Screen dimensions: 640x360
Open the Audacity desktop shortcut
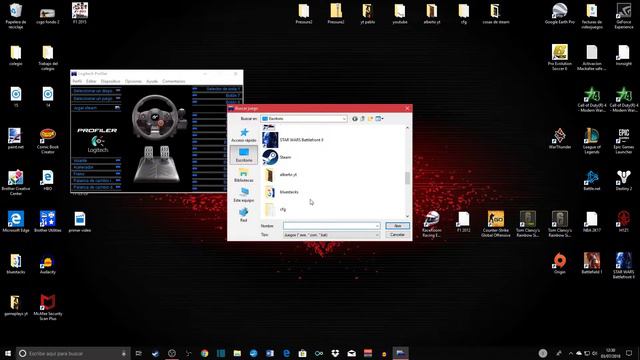point(48,264)
